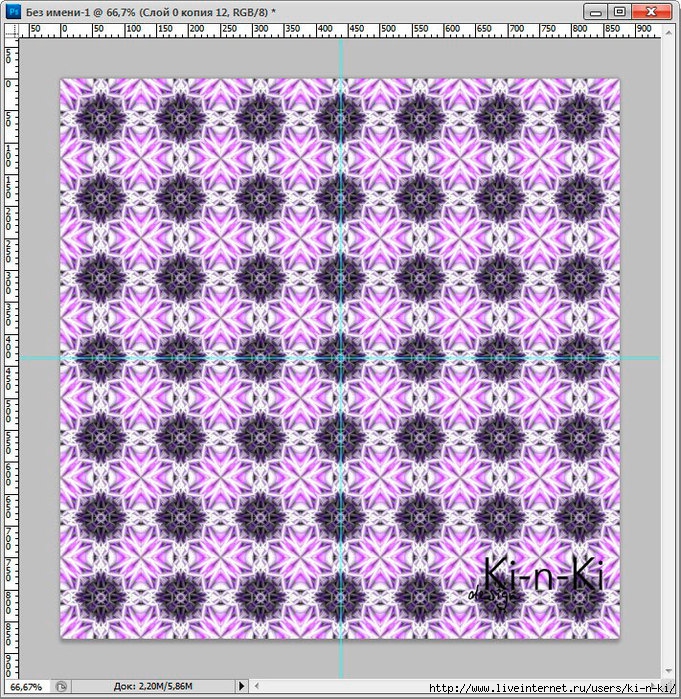Click the document title 'Без имени-1 @ 66,7%'
The image size is (681, 699).
click(x=80, y=12)
